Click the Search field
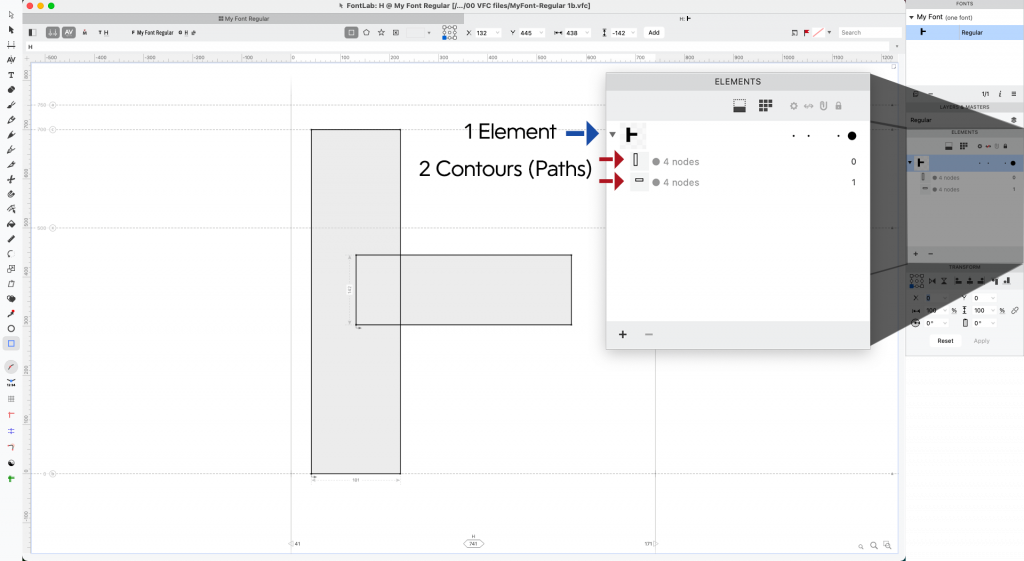 [x=869, y=33]
